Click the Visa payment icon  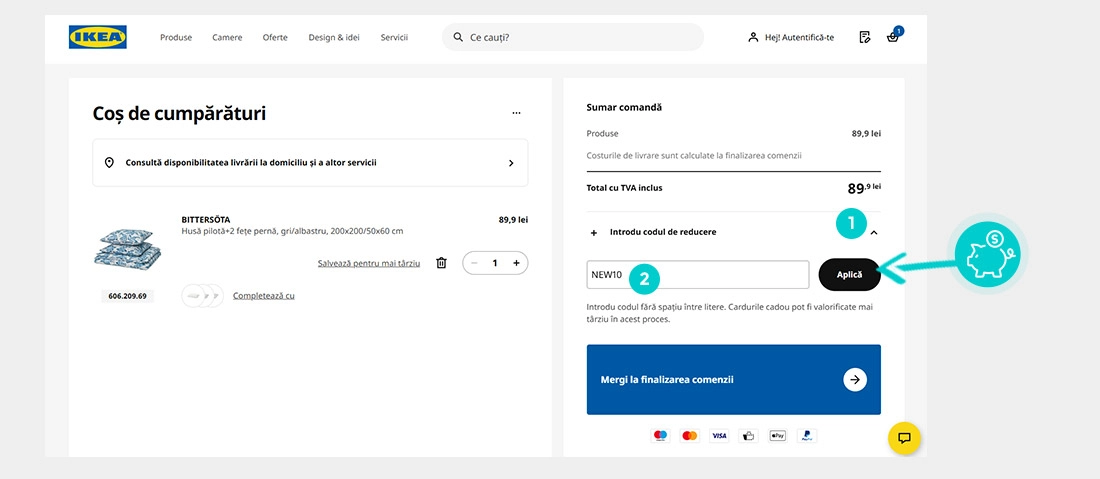coord(719,436)
